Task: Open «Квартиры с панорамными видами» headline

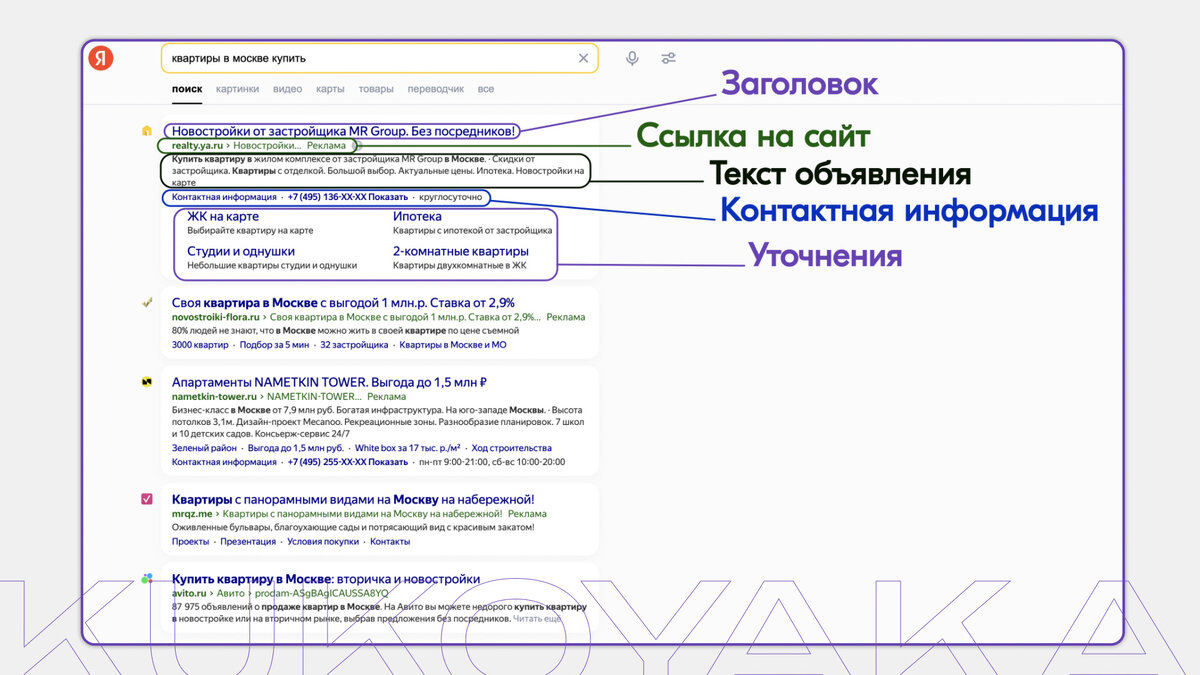Action: pyautogui.click(x=353, y=499)
